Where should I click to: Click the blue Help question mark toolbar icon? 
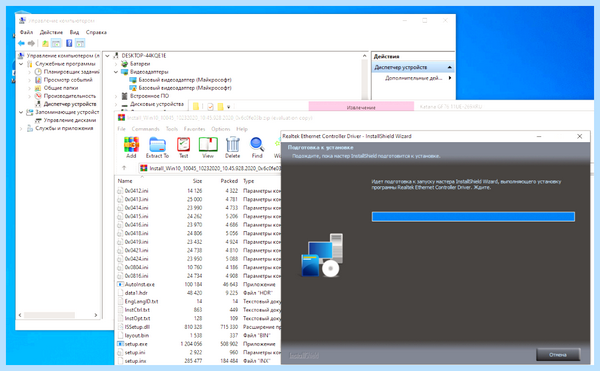(x=69, y=43)
